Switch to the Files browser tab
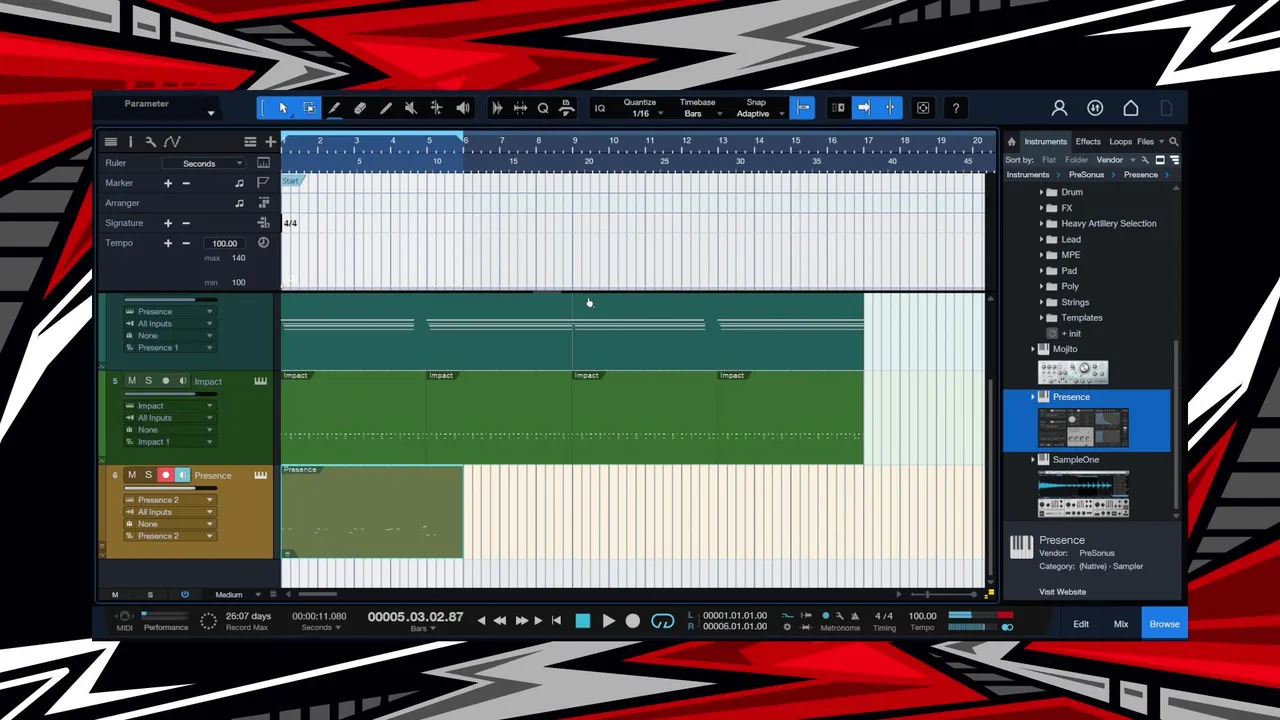The height and width of the screenshot is (720, 1280). click(1145, 142)
